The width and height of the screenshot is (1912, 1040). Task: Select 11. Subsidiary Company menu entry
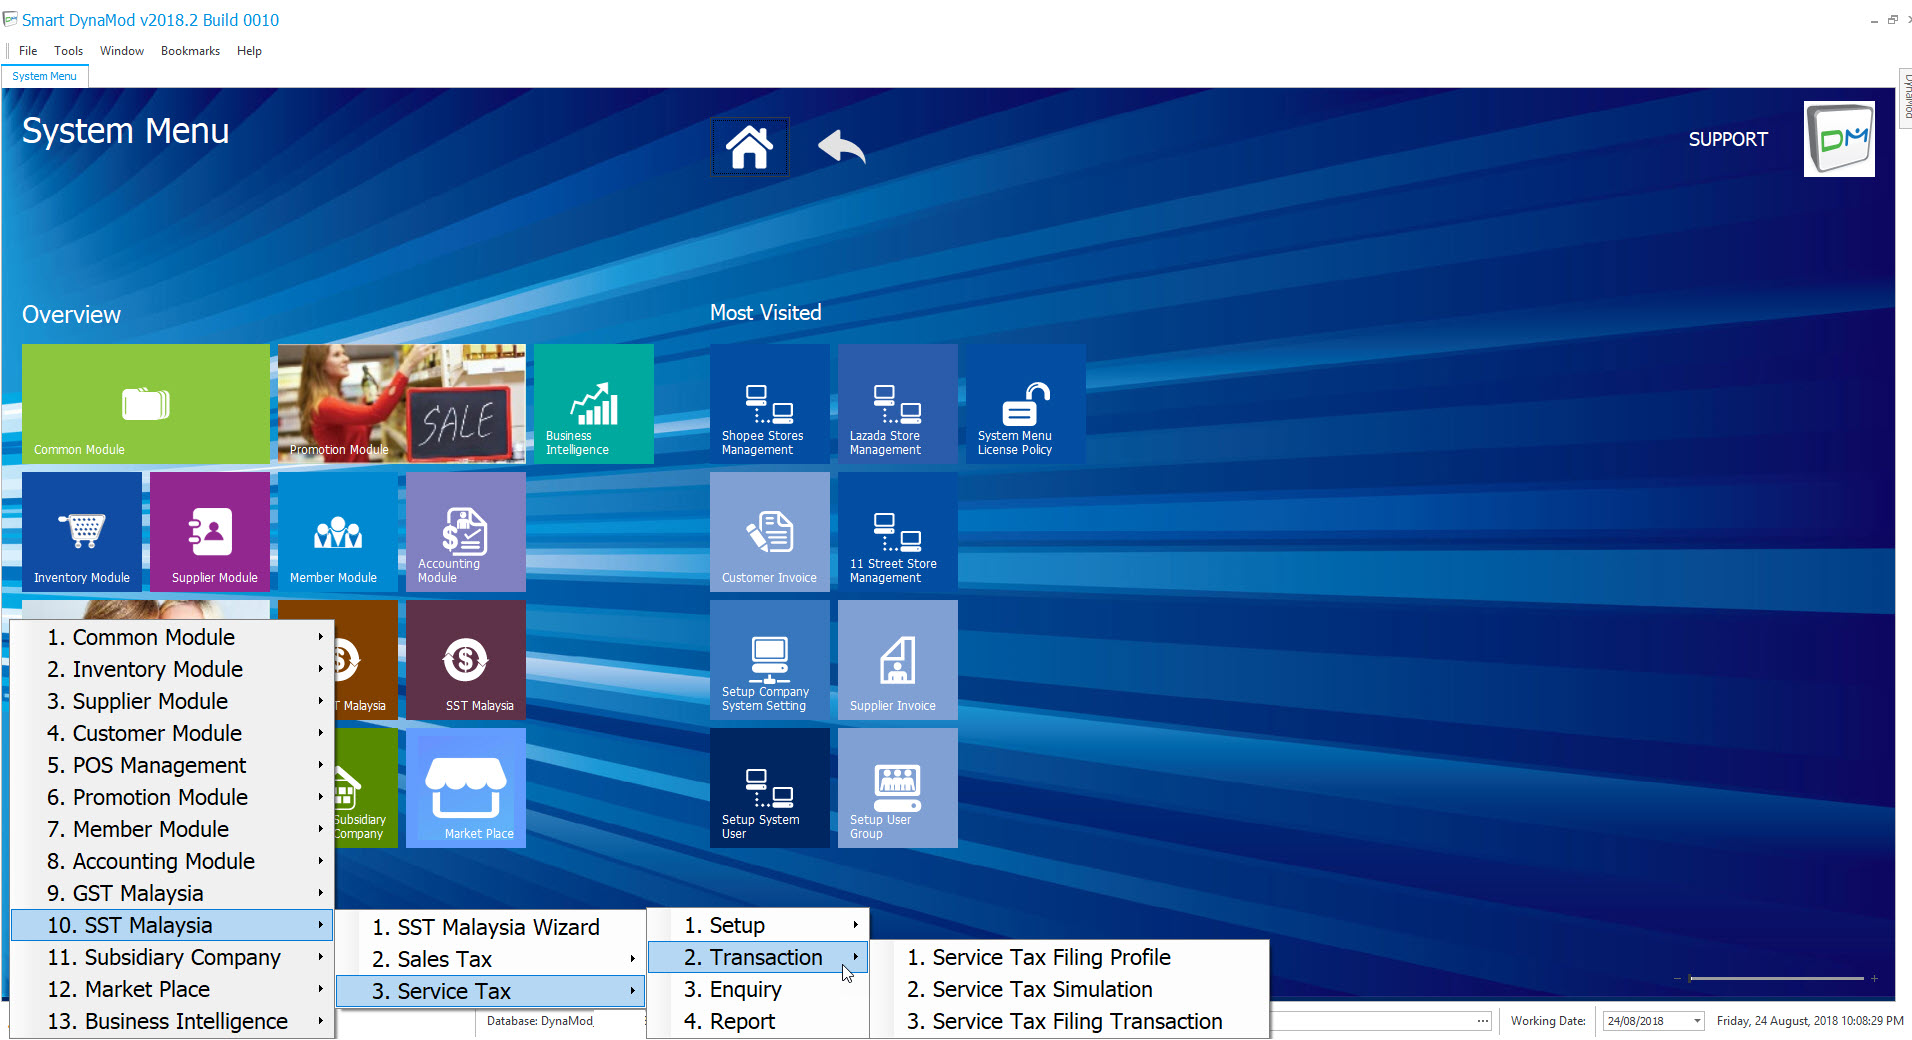pos(172,957)
